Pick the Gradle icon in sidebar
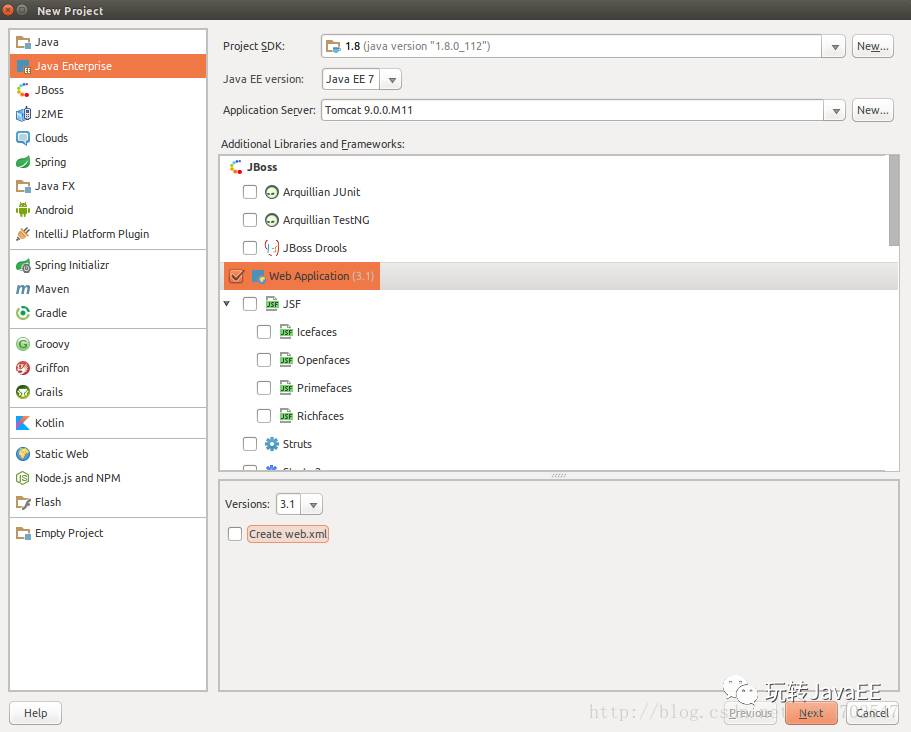Viewport: 911px width, 732px height. 23,313
